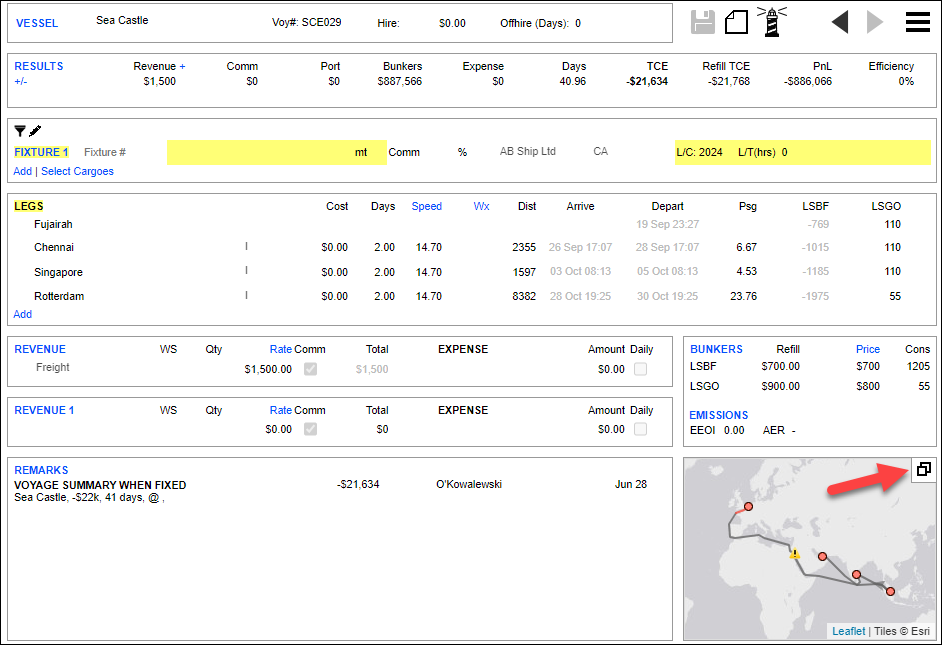Navigate forward using the right arrow icon
This screenshot has width=942, height=645.
pos(874,21)
